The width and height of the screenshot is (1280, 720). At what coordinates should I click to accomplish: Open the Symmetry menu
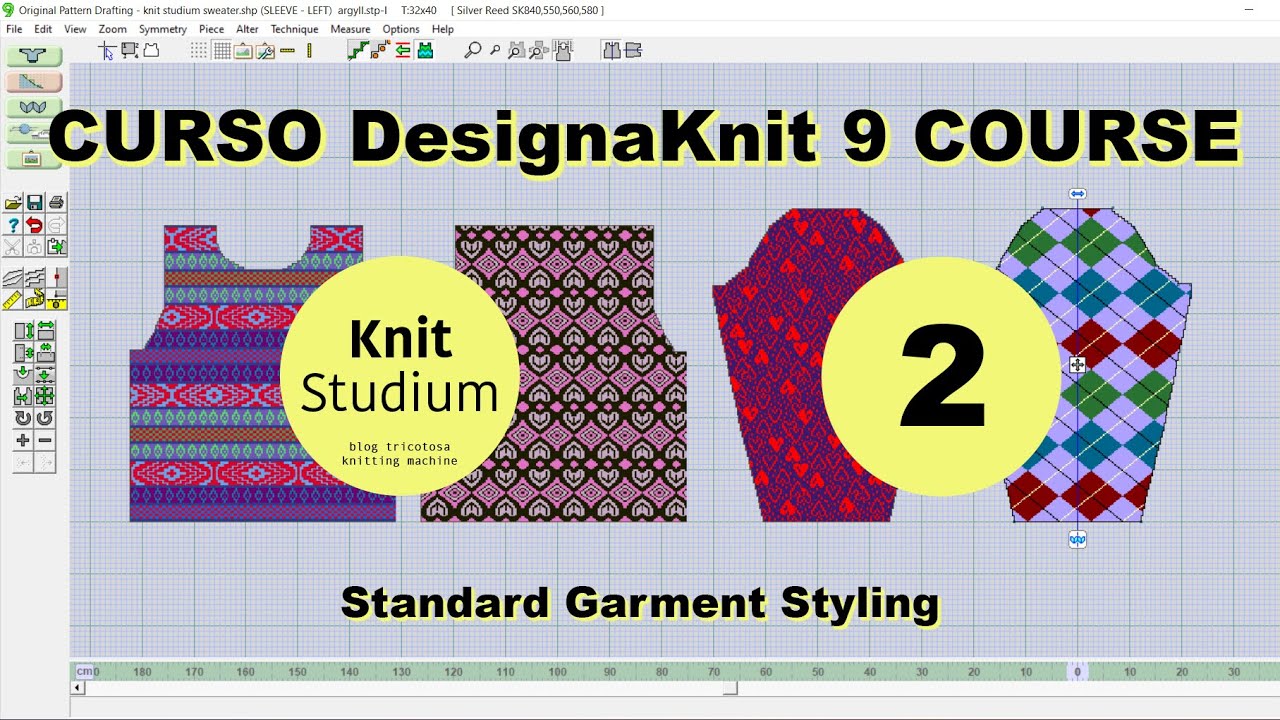coord(163,29)
